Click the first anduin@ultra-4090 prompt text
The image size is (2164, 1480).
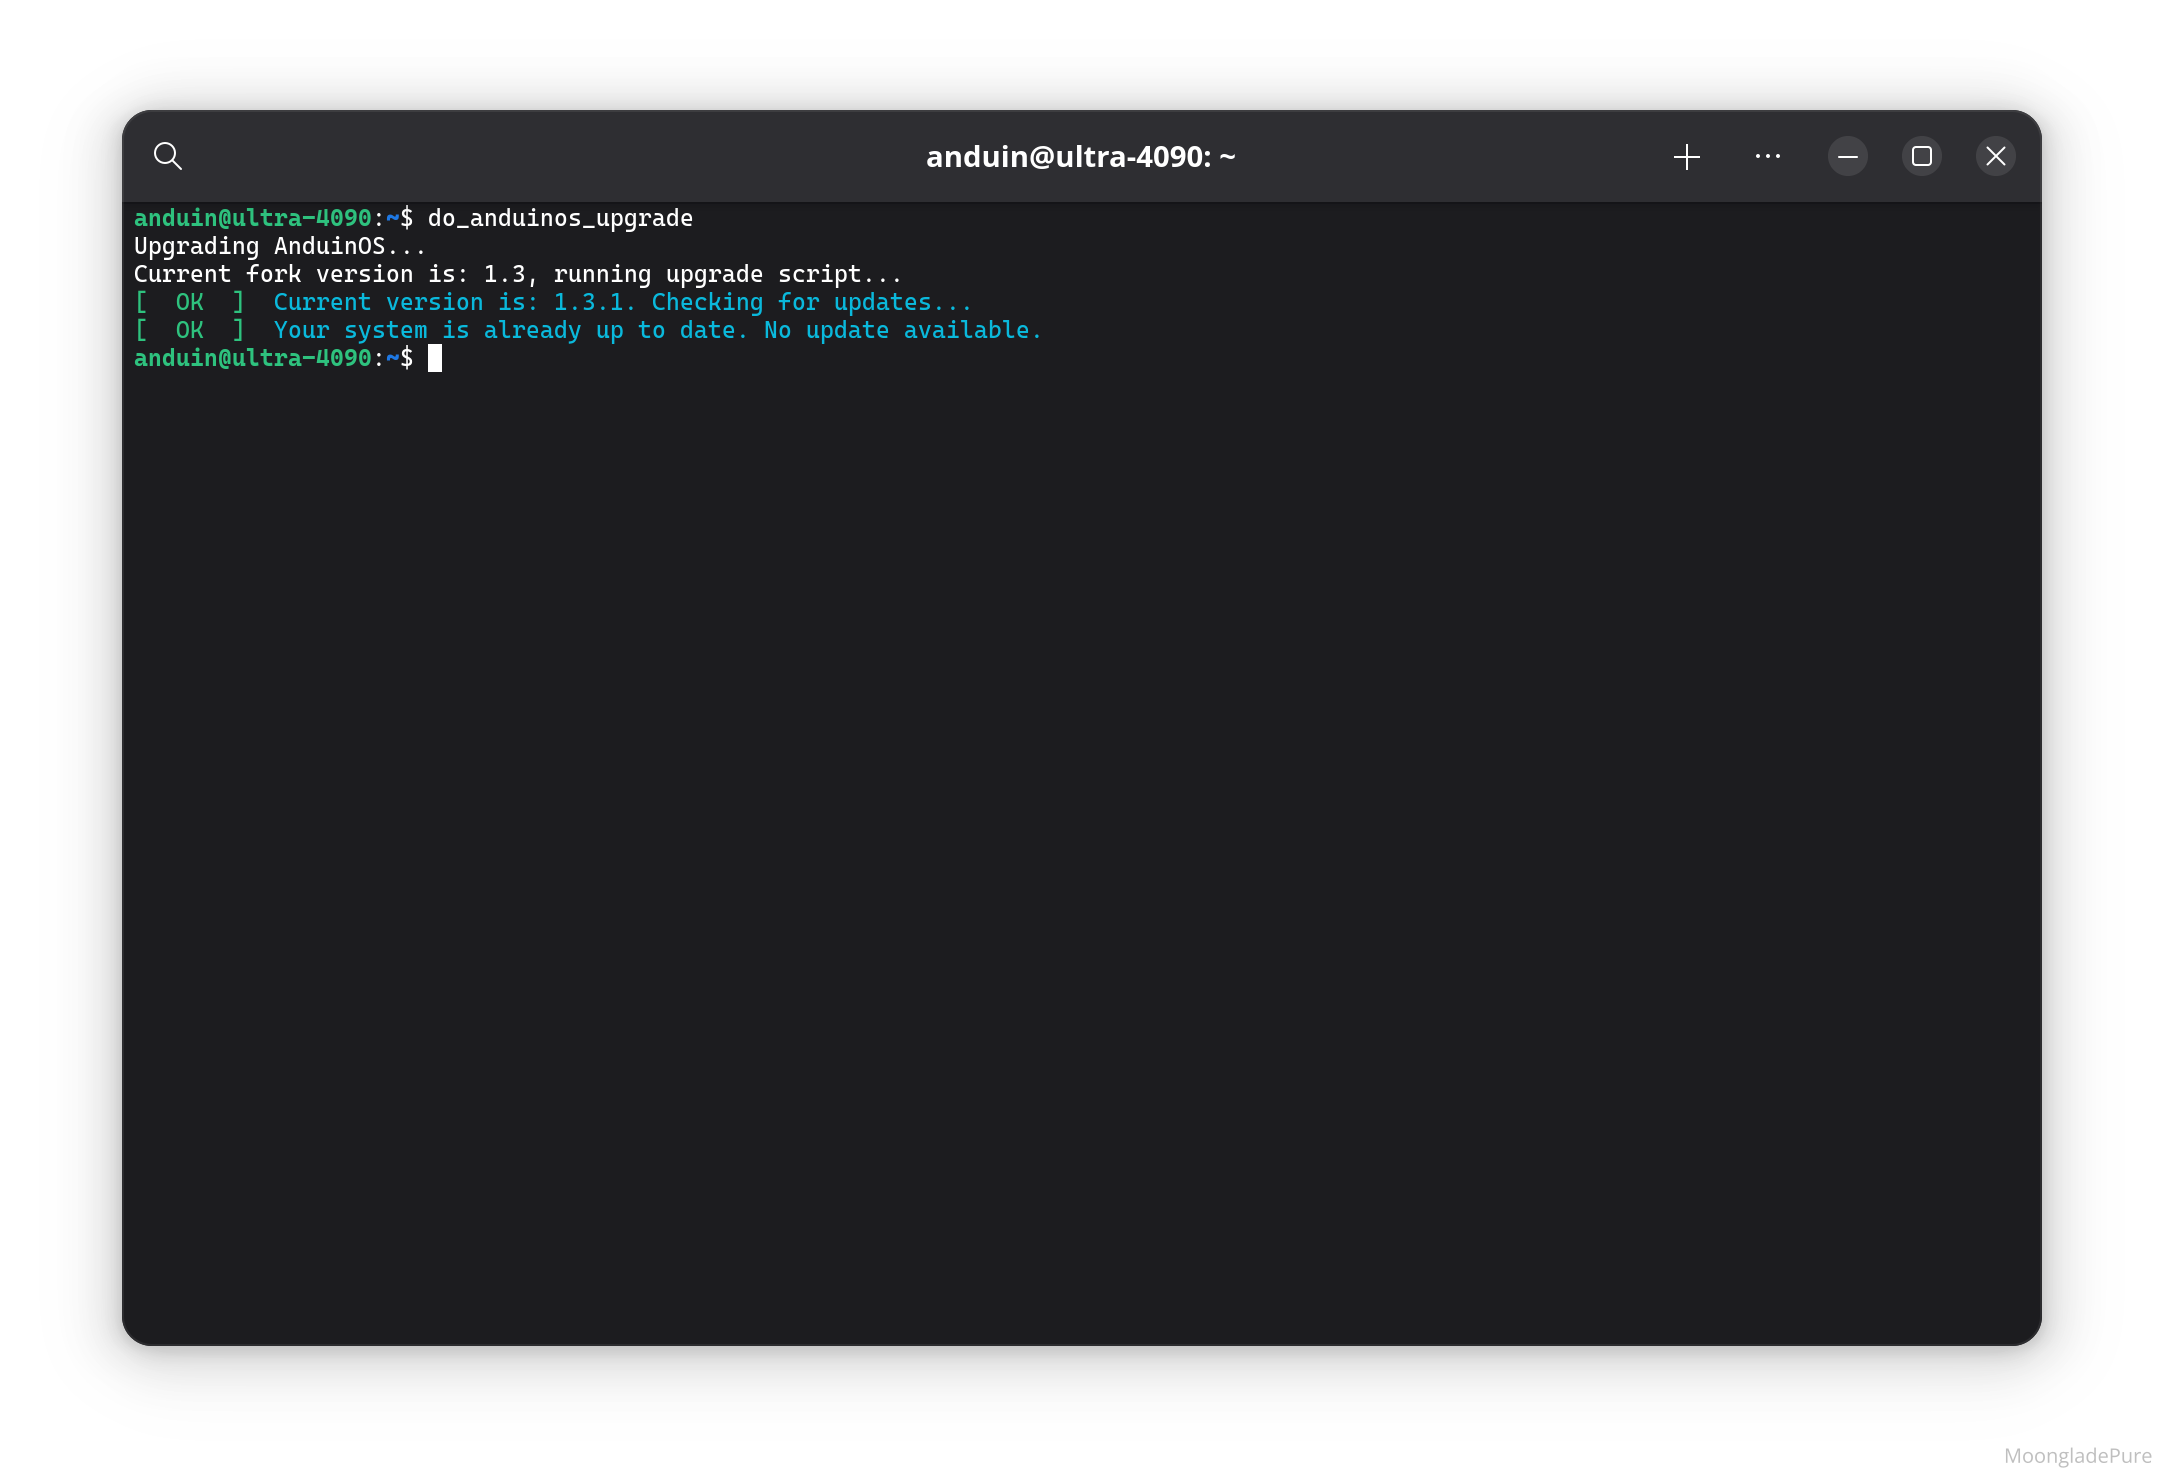253,218
